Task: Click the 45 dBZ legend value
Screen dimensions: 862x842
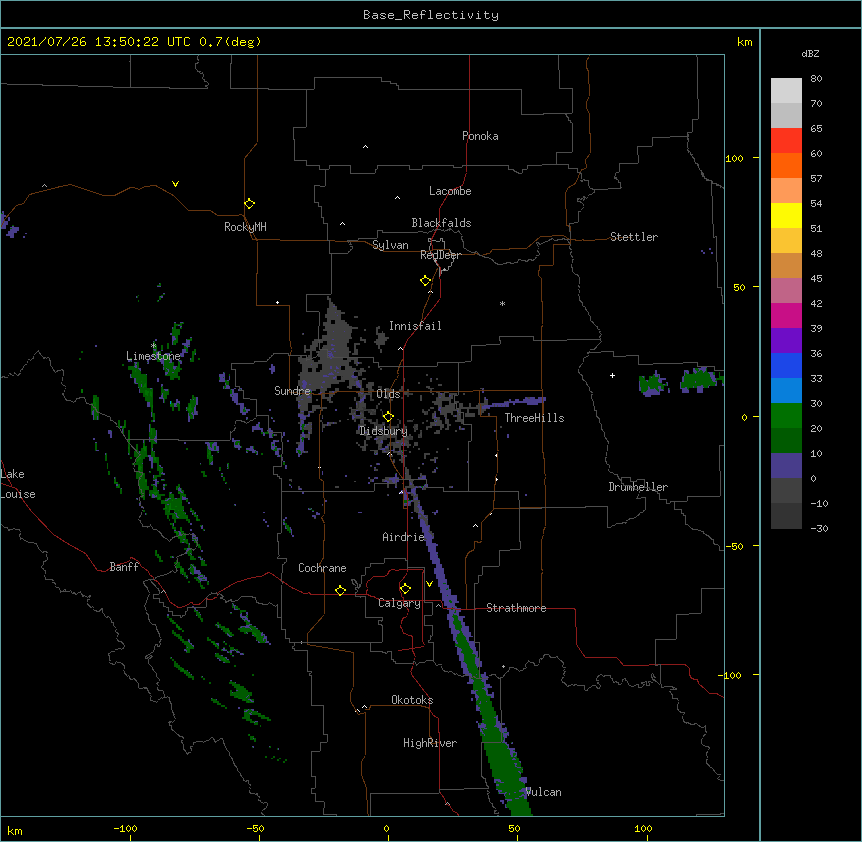Action: [816, 279]
